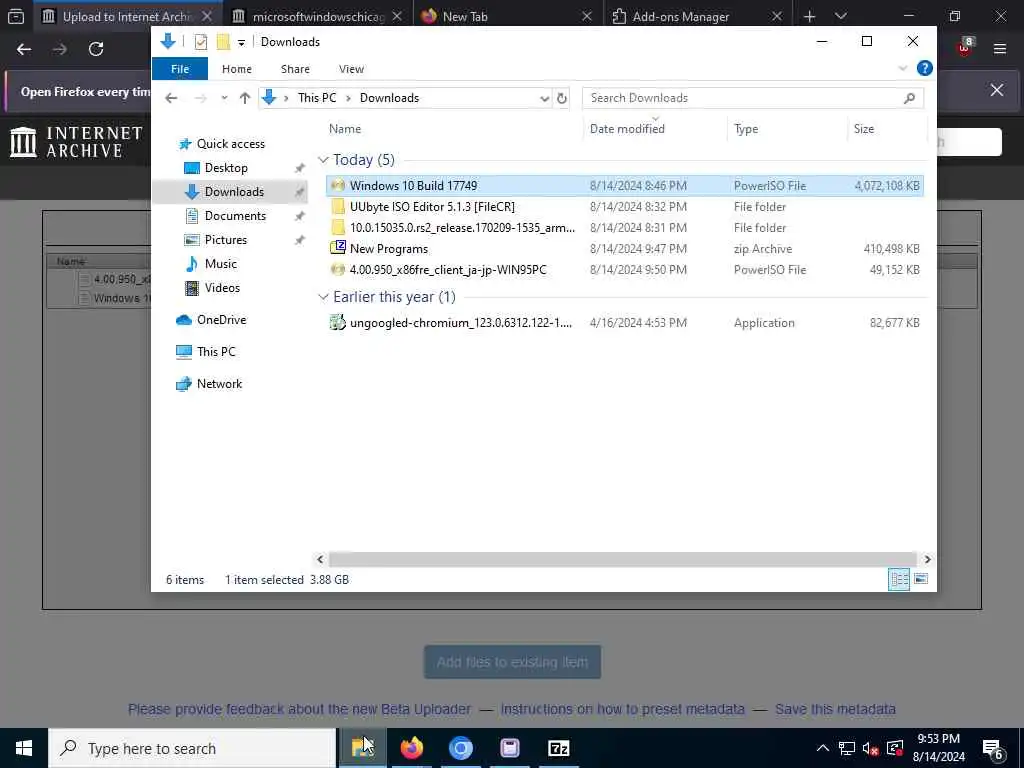Select Desktop in navigation pane
1024x768 pixels.
click(226, 168)
